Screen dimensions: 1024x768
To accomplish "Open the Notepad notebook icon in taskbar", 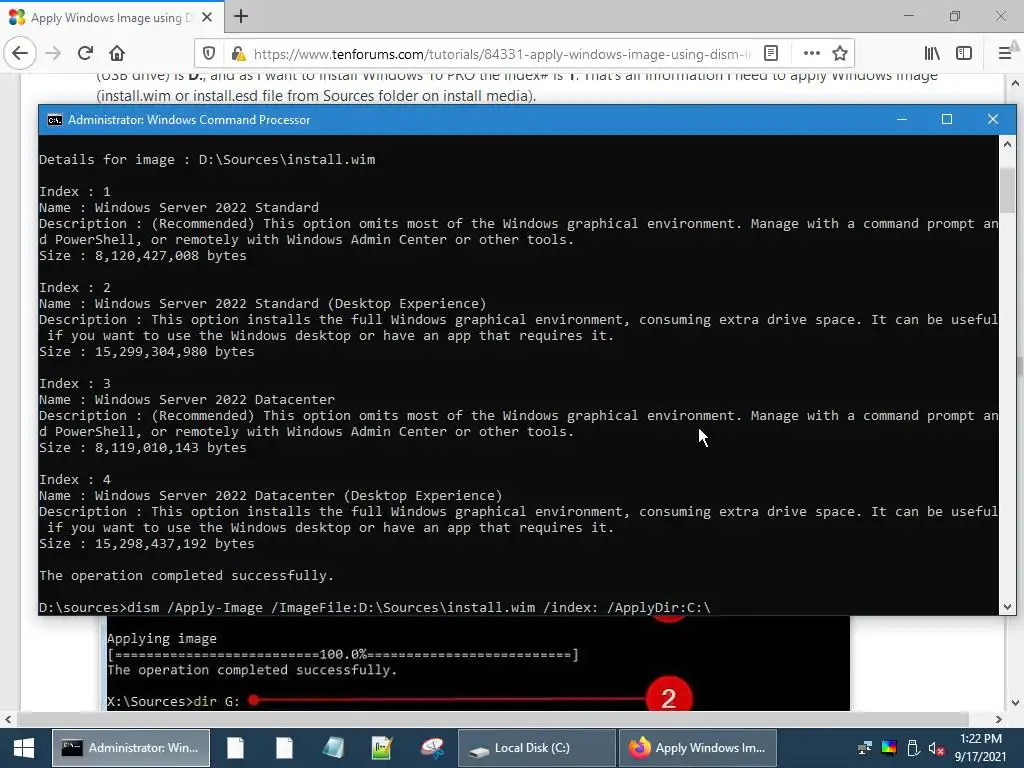I will point(333,748).
